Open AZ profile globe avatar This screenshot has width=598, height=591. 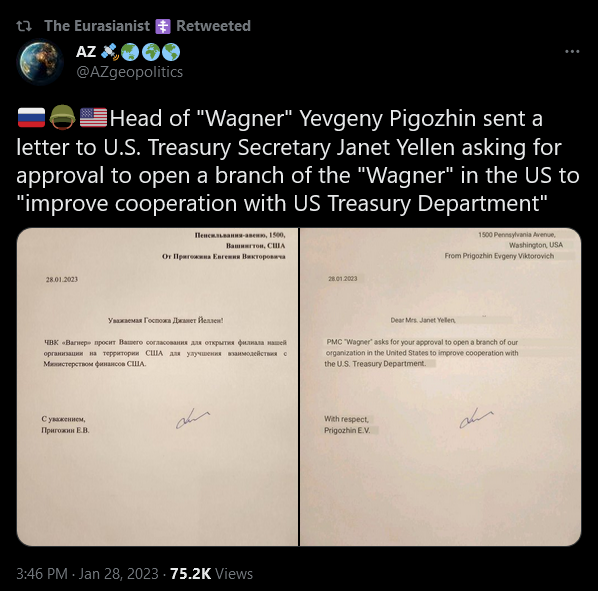pos(40,61)
